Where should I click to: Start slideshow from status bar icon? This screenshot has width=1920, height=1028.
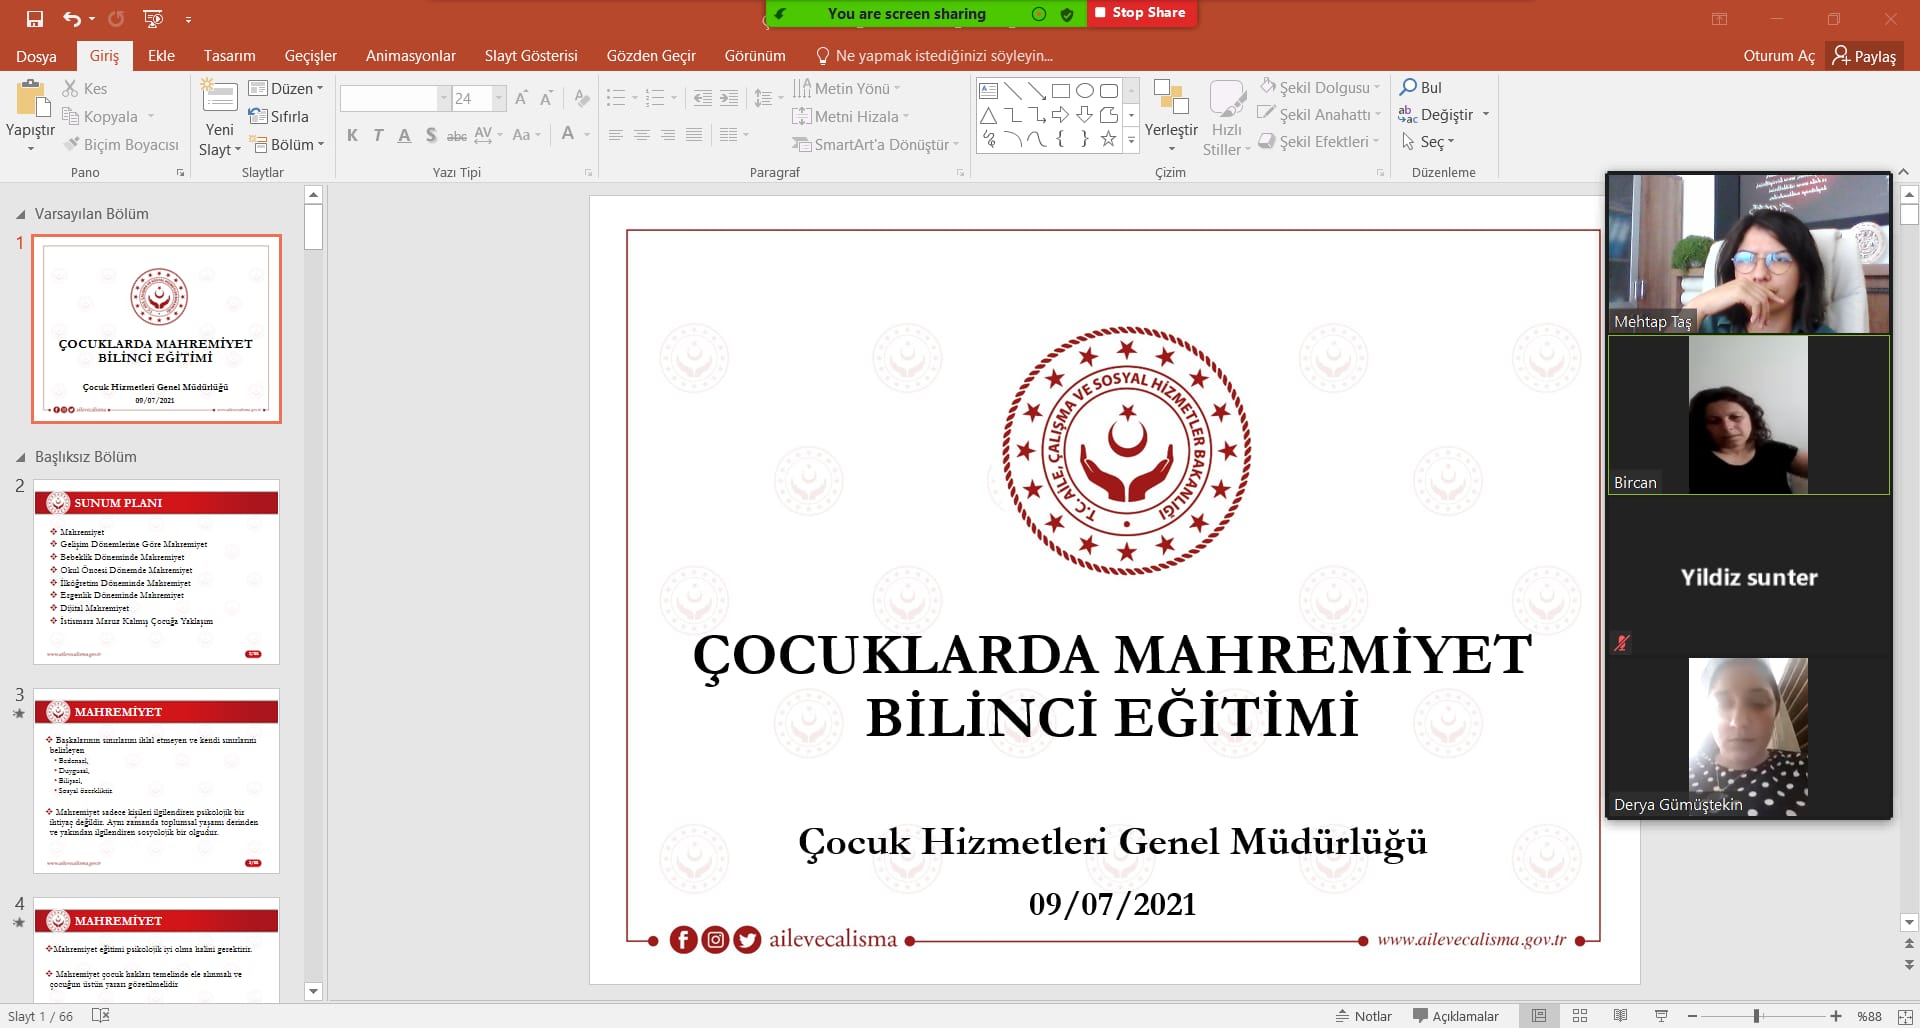[x=1661, y=1016]
